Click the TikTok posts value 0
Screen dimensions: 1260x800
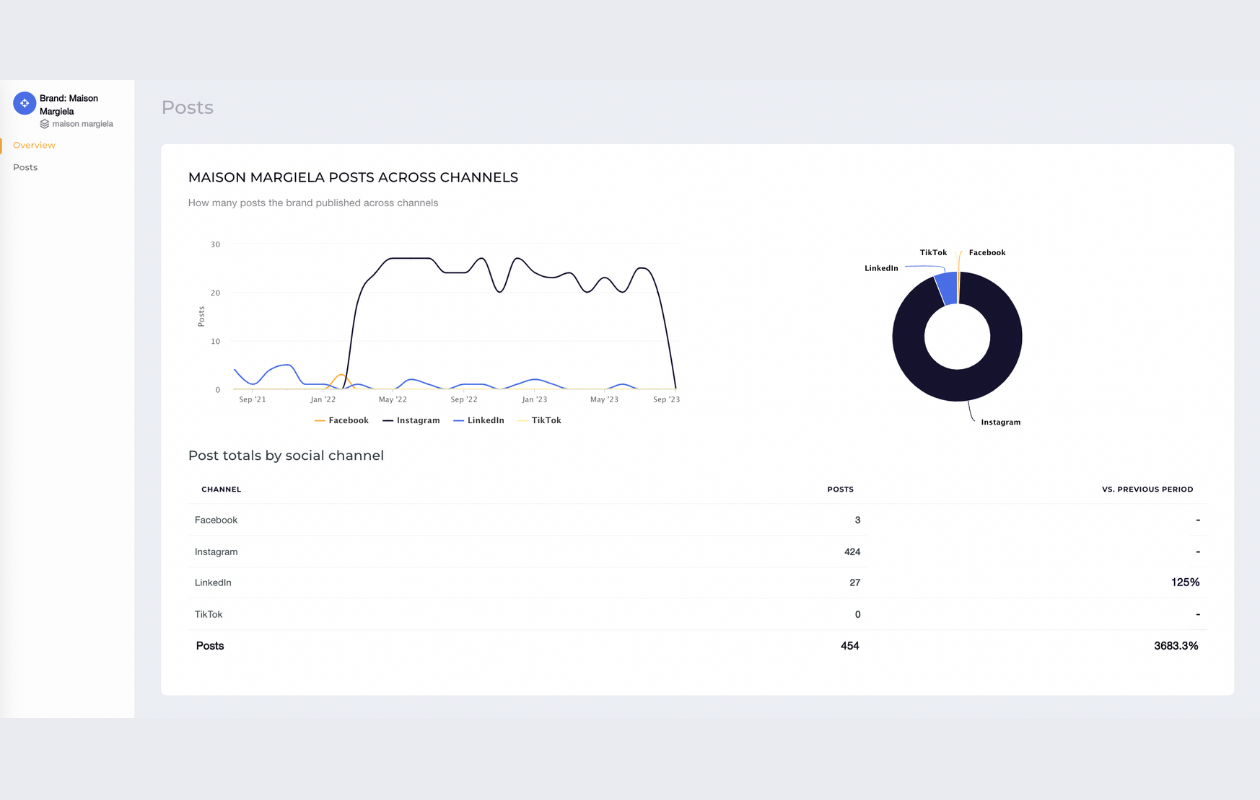point(858,614)
